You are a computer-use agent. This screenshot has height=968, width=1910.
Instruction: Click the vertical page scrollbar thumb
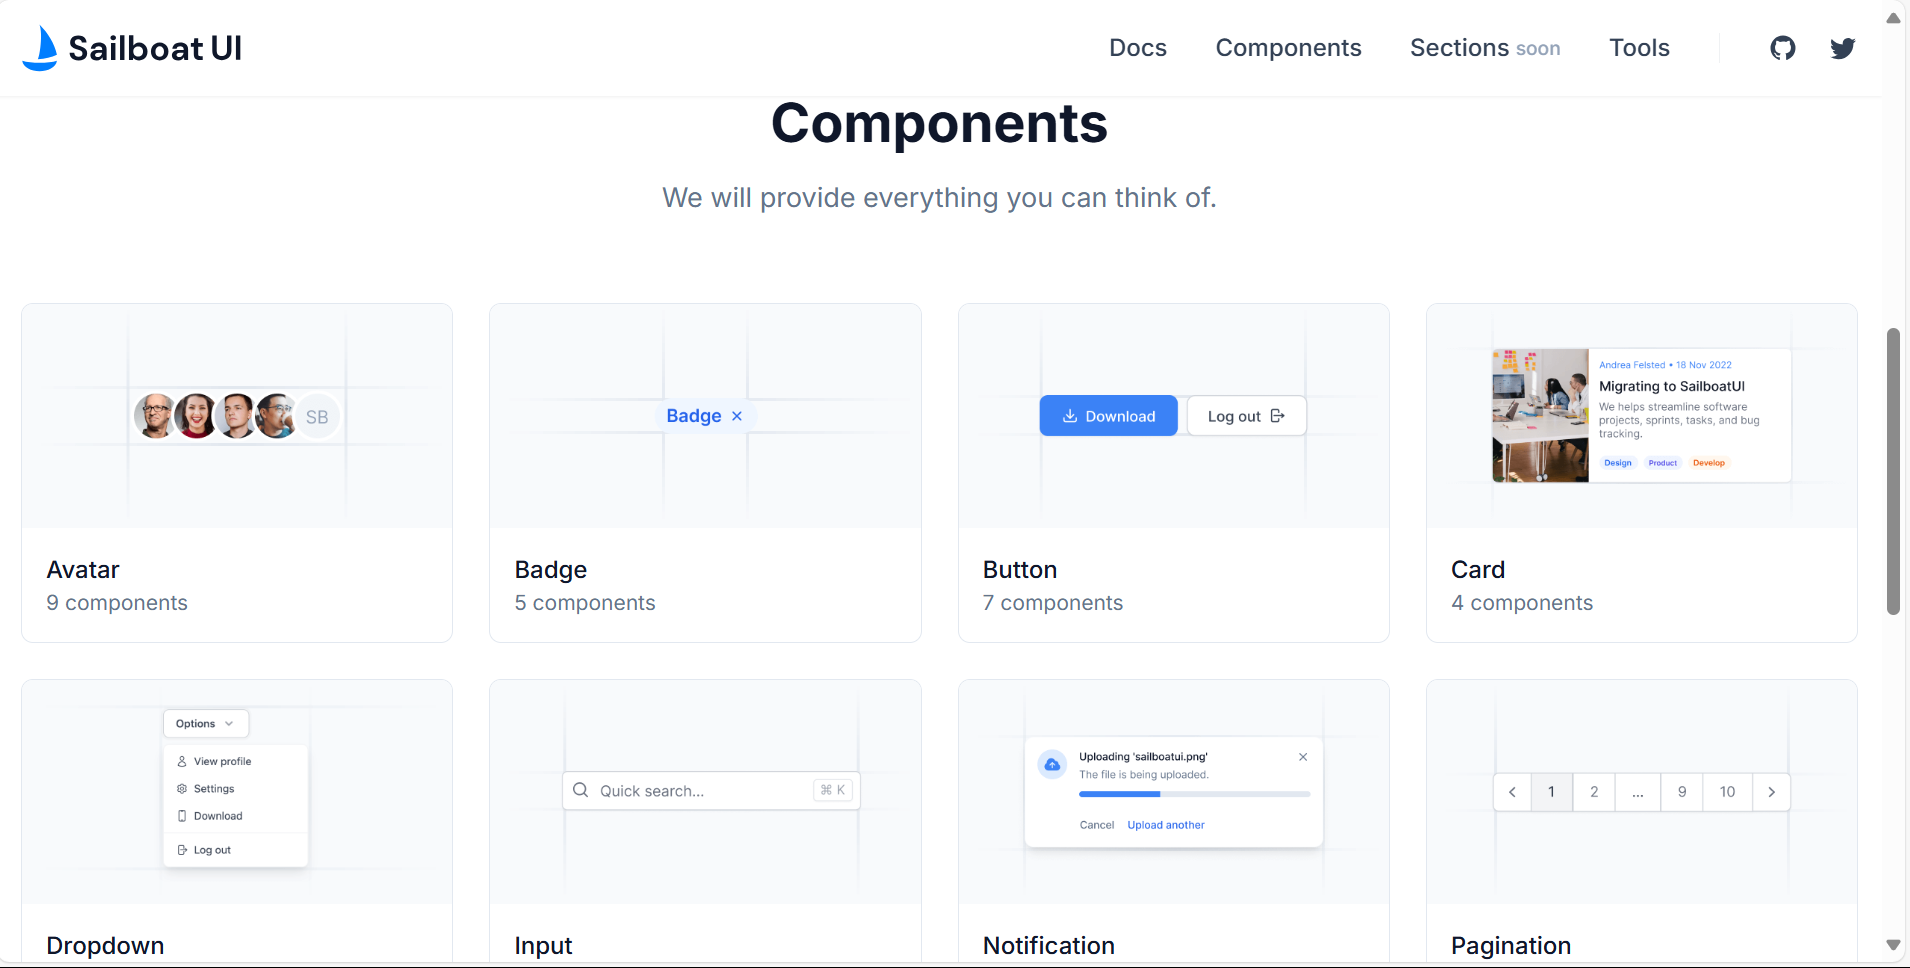(1893, 471)
